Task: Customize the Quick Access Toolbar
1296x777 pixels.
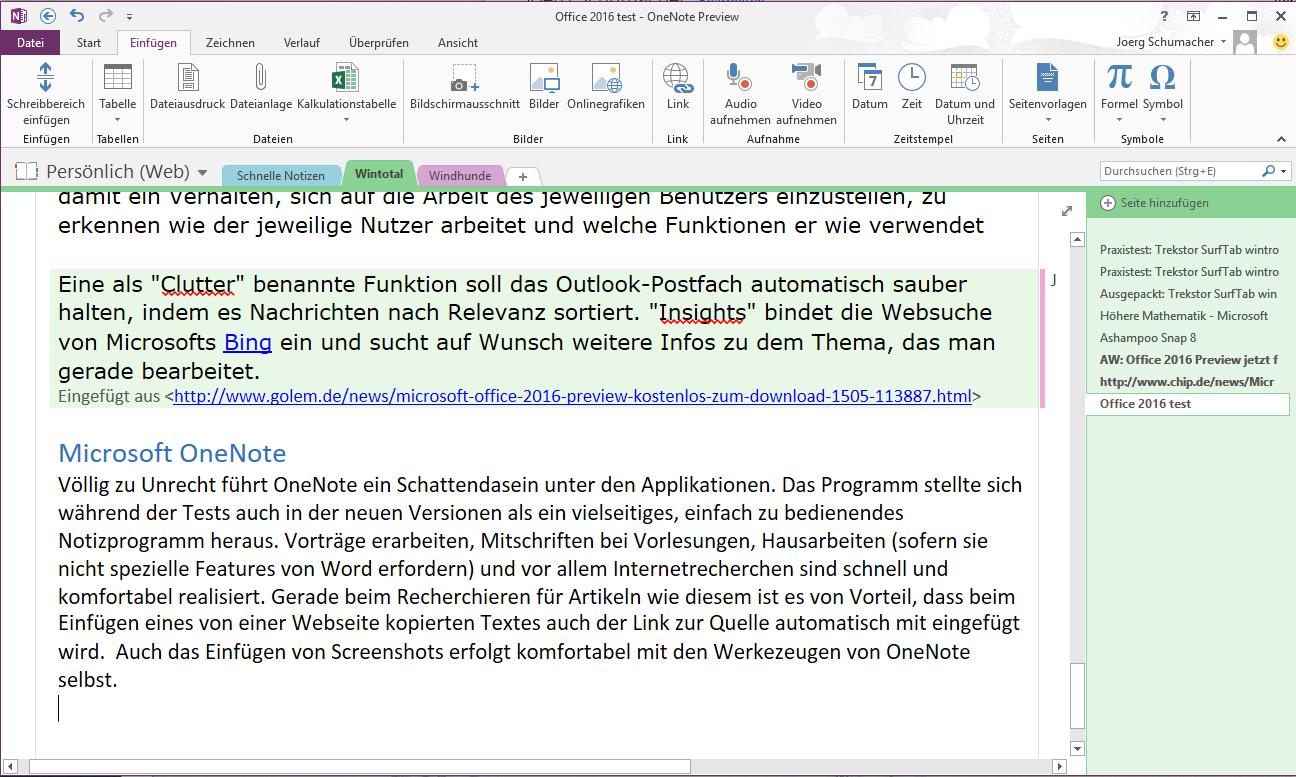Action: 129,17
